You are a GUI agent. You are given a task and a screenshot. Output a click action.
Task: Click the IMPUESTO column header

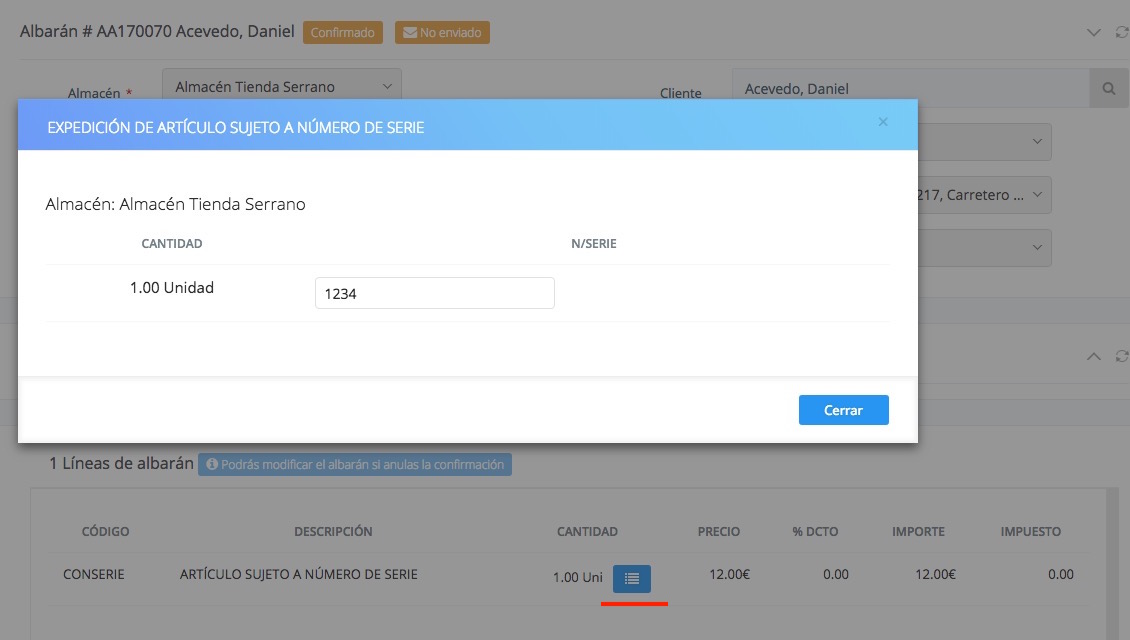pos(1031,532)
